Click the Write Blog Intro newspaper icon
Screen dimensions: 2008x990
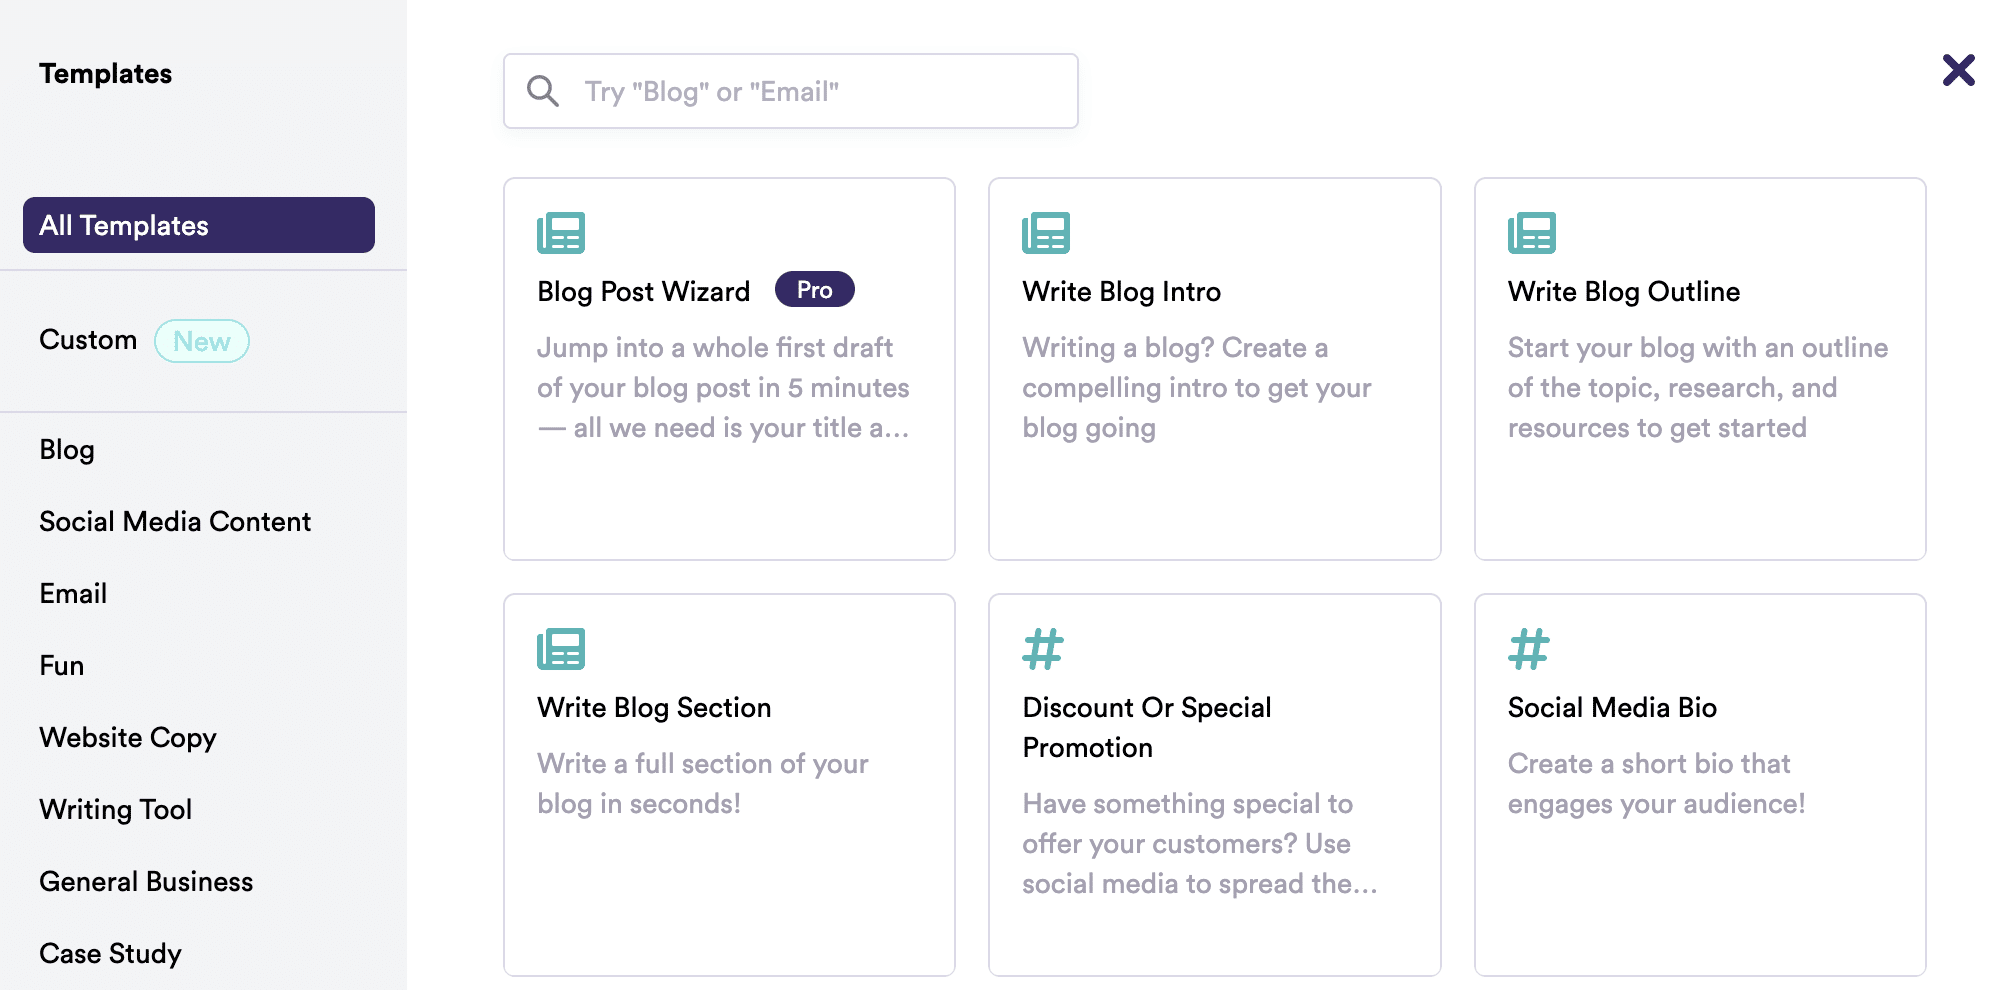[1046, 233]
